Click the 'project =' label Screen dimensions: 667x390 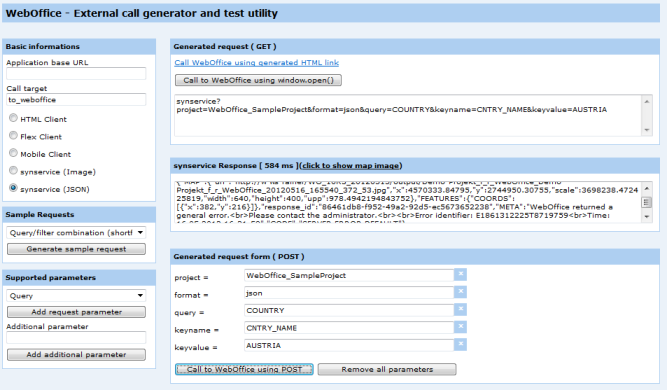(x=191, y=277)
